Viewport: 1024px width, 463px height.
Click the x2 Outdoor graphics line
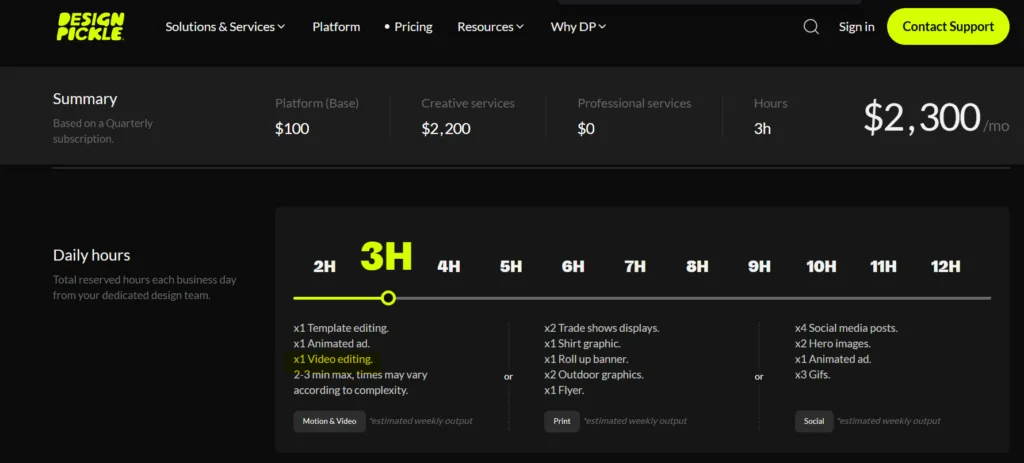pyautogui.click(x=594, y=375)
